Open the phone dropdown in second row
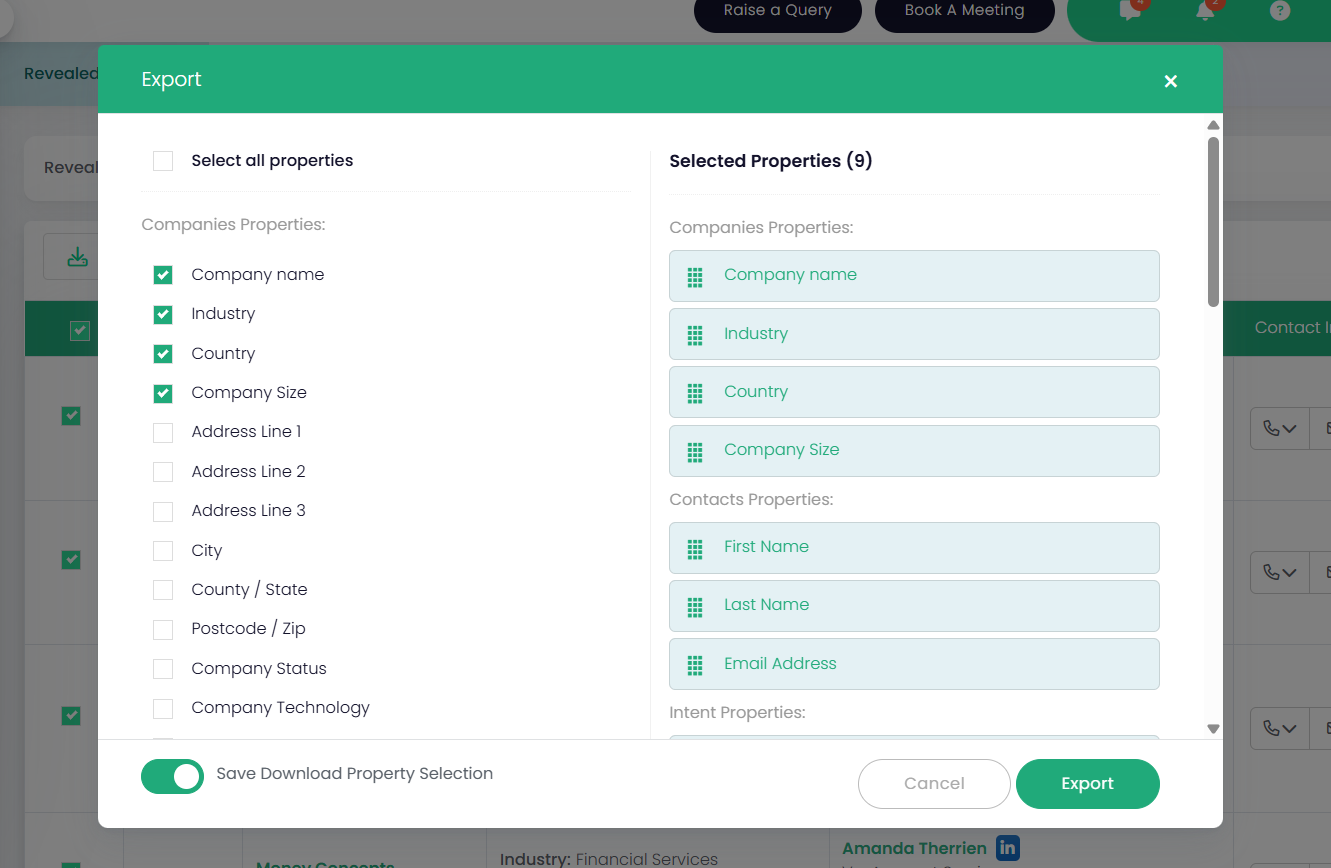1331x868 pixels. (x=1279, y=572)
